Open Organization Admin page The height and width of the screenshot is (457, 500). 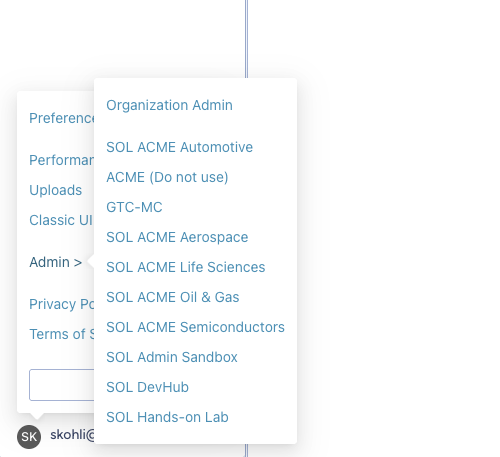169,105
